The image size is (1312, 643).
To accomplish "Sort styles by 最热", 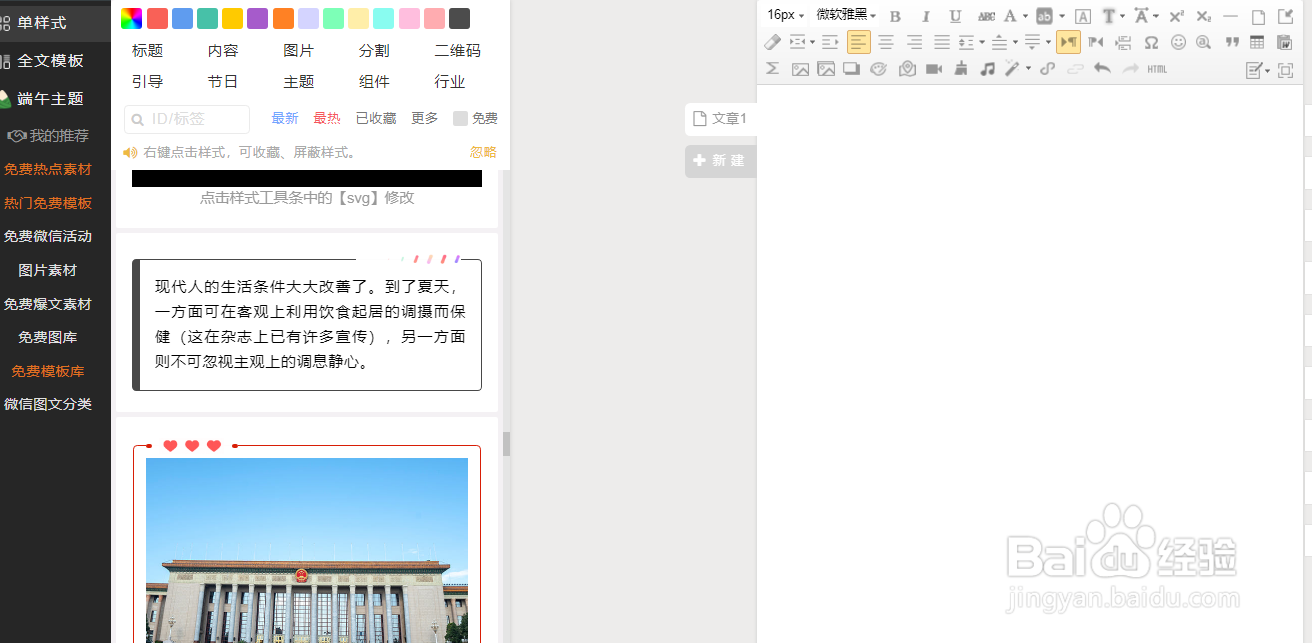I will coord(327,118).
